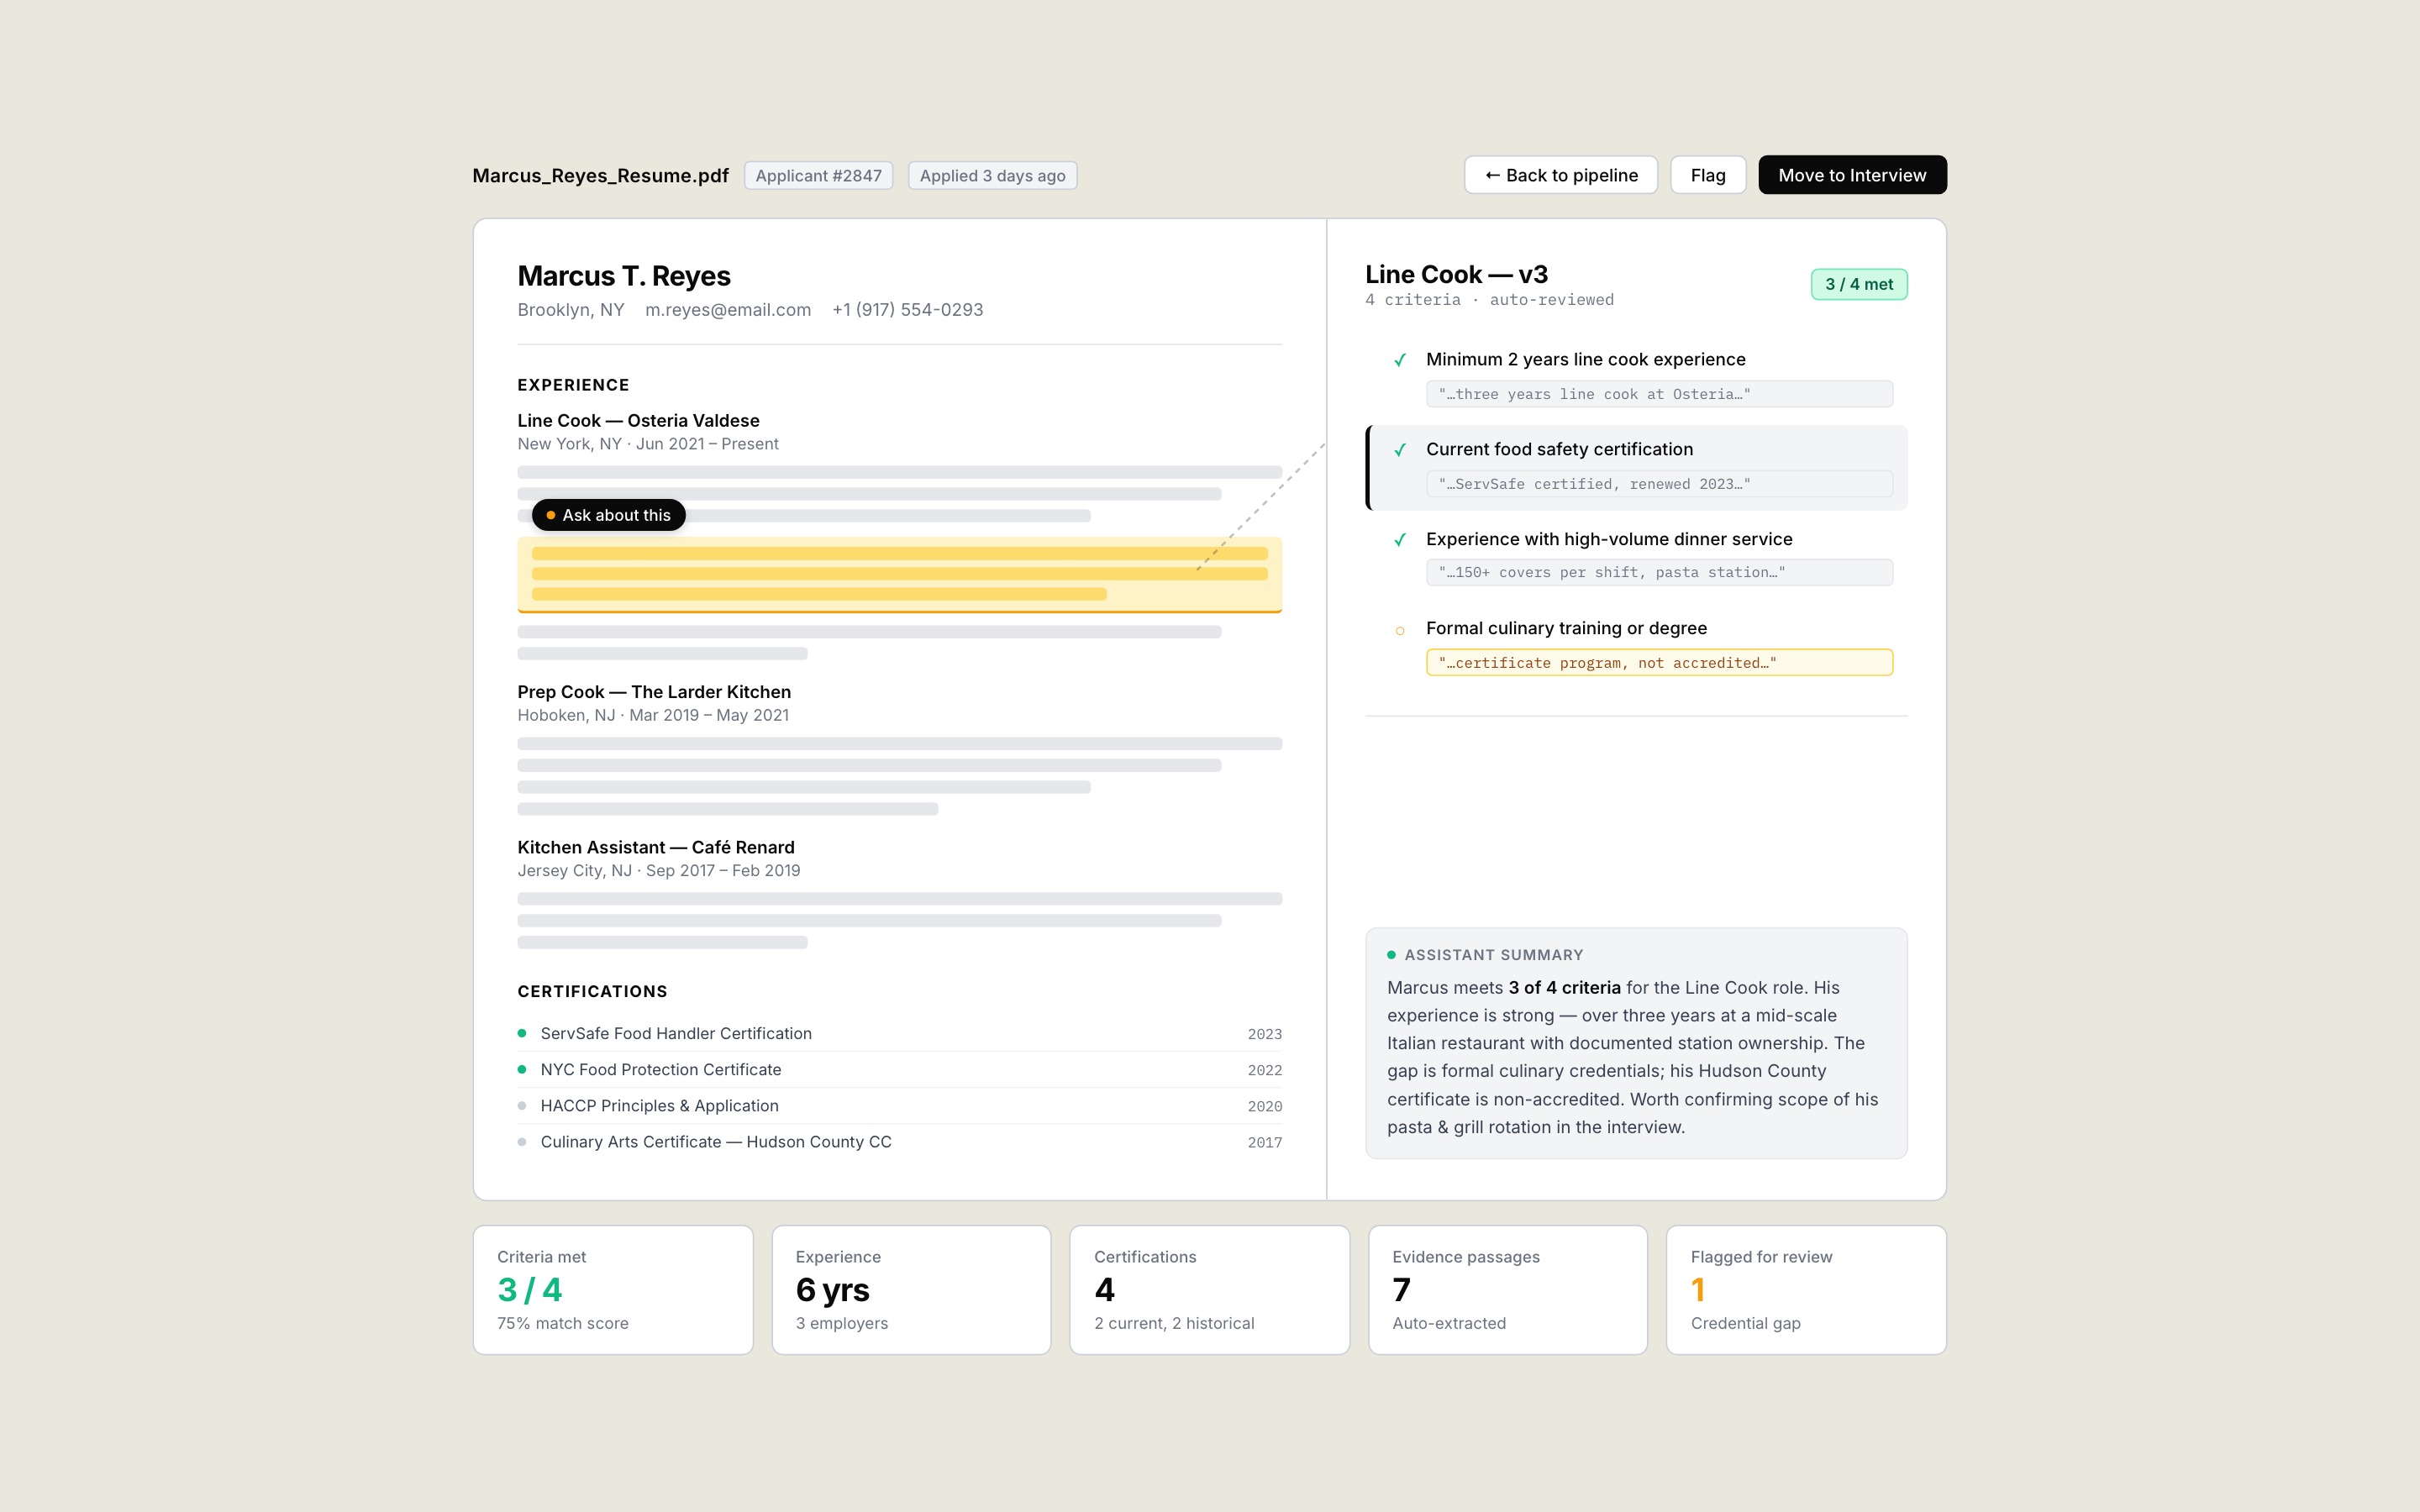Click the EXPERIENCE section heading
Image resolution: width=2420 pixels, height=1512 pixels.
pos(573,385)
